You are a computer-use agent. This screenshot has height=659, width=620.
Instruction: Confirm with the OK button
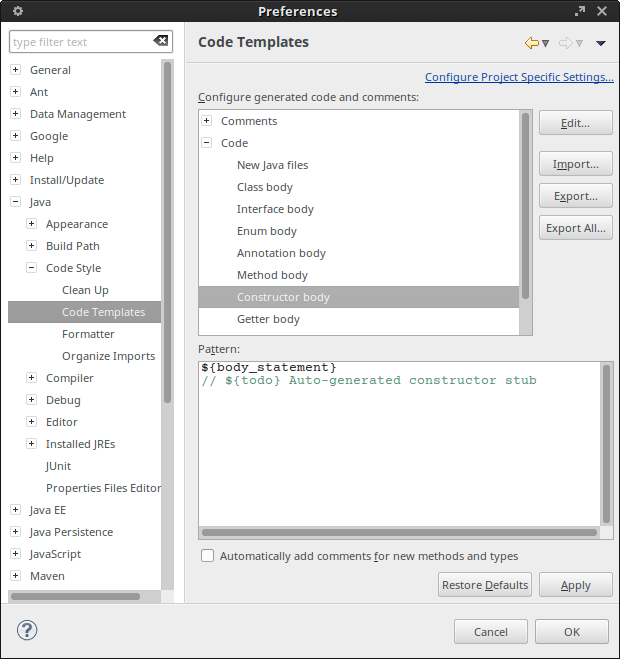[572, 631]
